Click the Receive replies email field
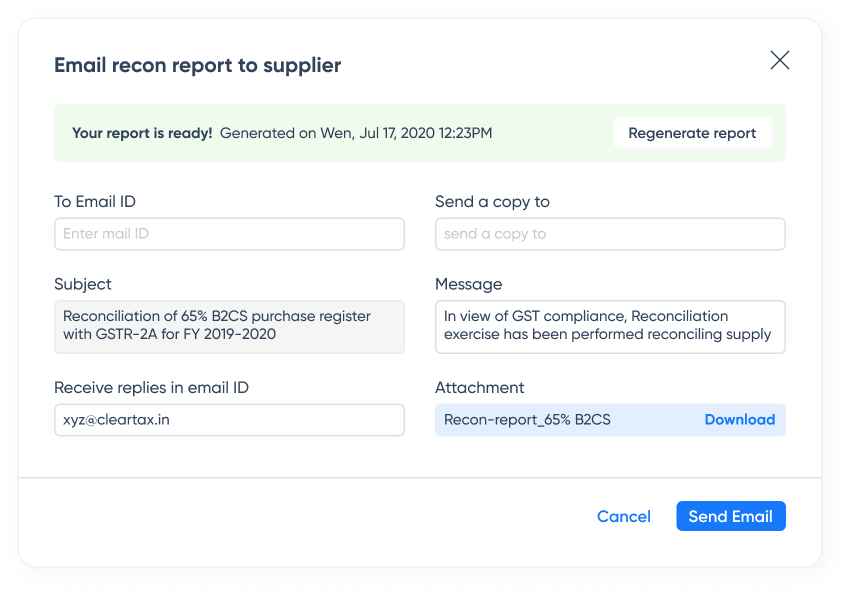The image size is (851, 596). point(229,420)
